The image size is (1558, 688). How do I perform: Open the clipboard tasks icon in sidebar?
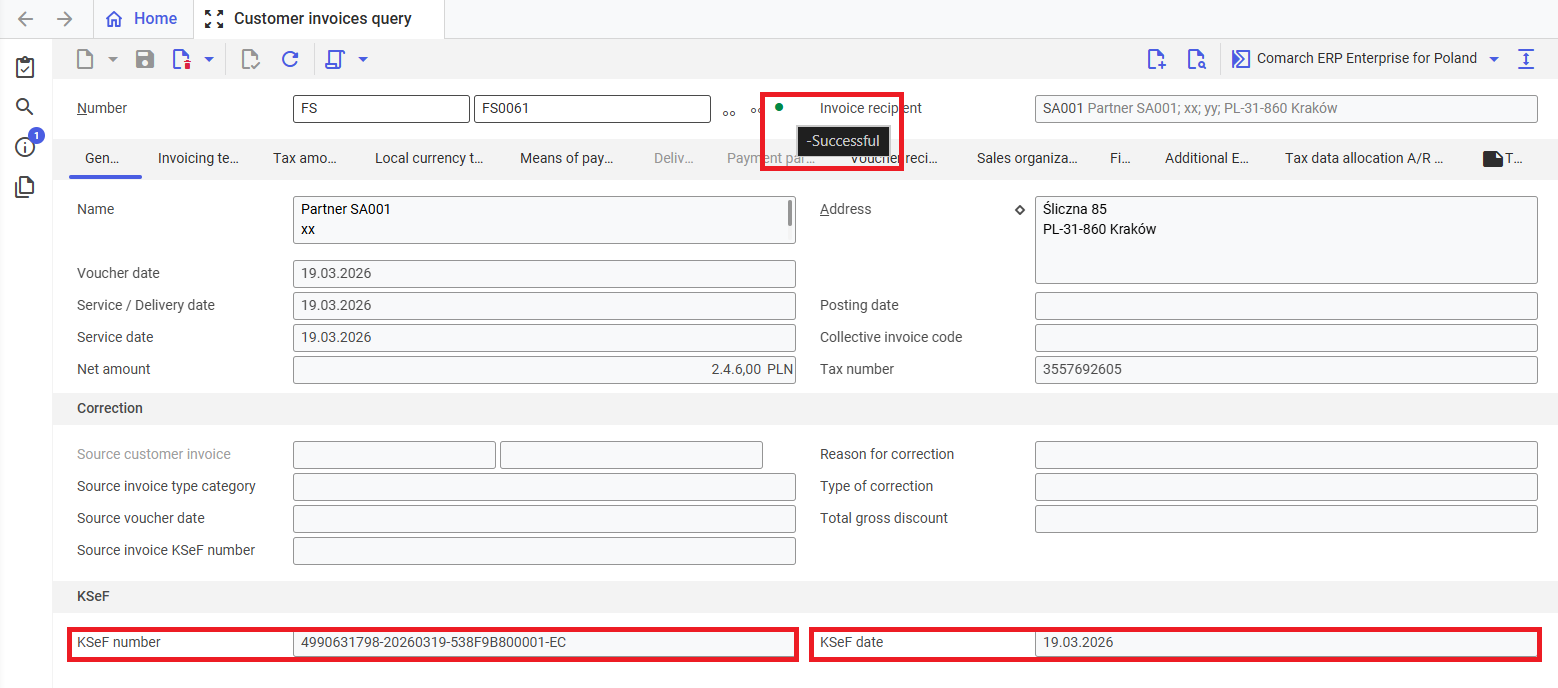click(x=25, y=68)
